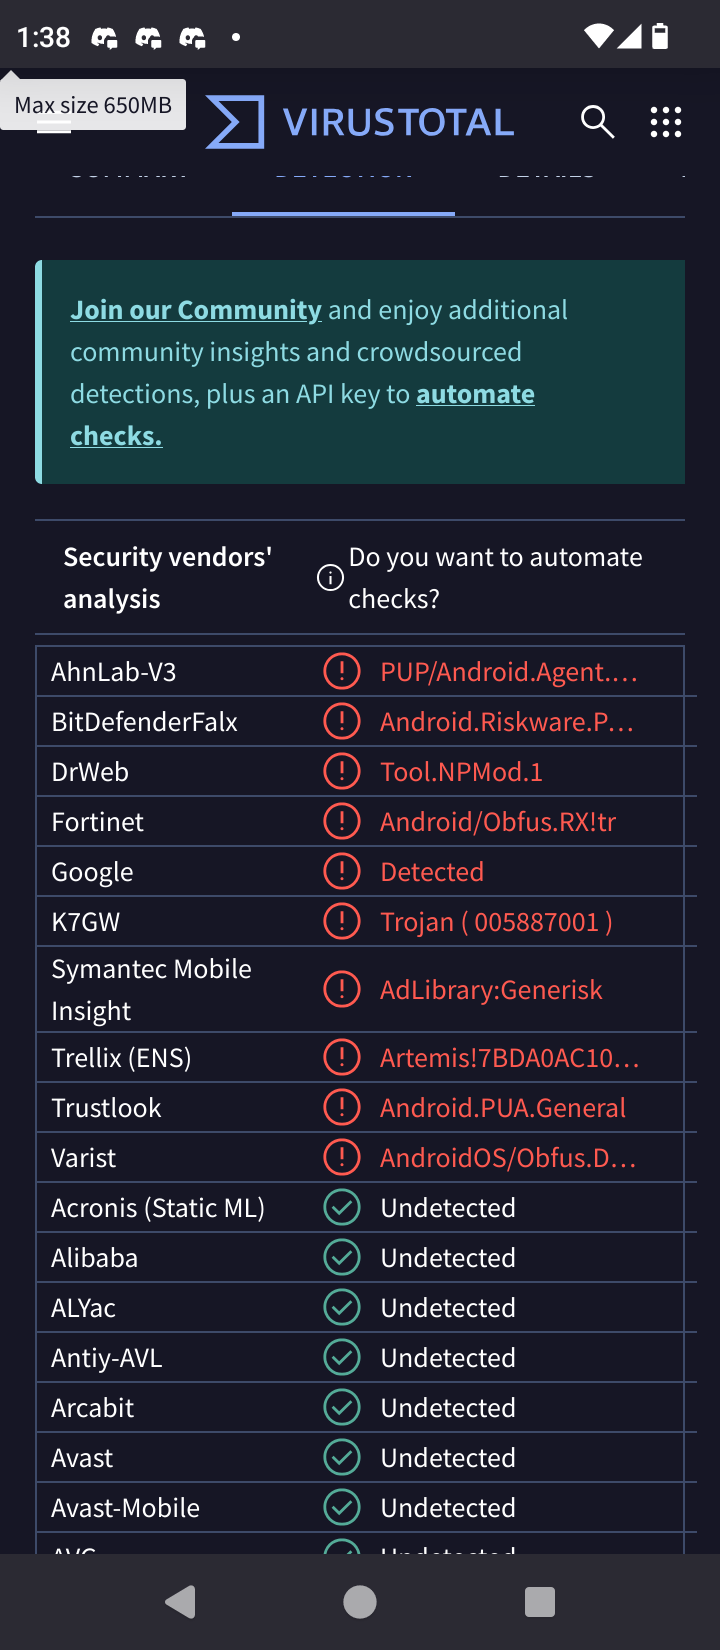This screenshot has height=1650, width=720.
Task: Select the Trustlook Android.PUA.General detection
Action: [502, 1108]
